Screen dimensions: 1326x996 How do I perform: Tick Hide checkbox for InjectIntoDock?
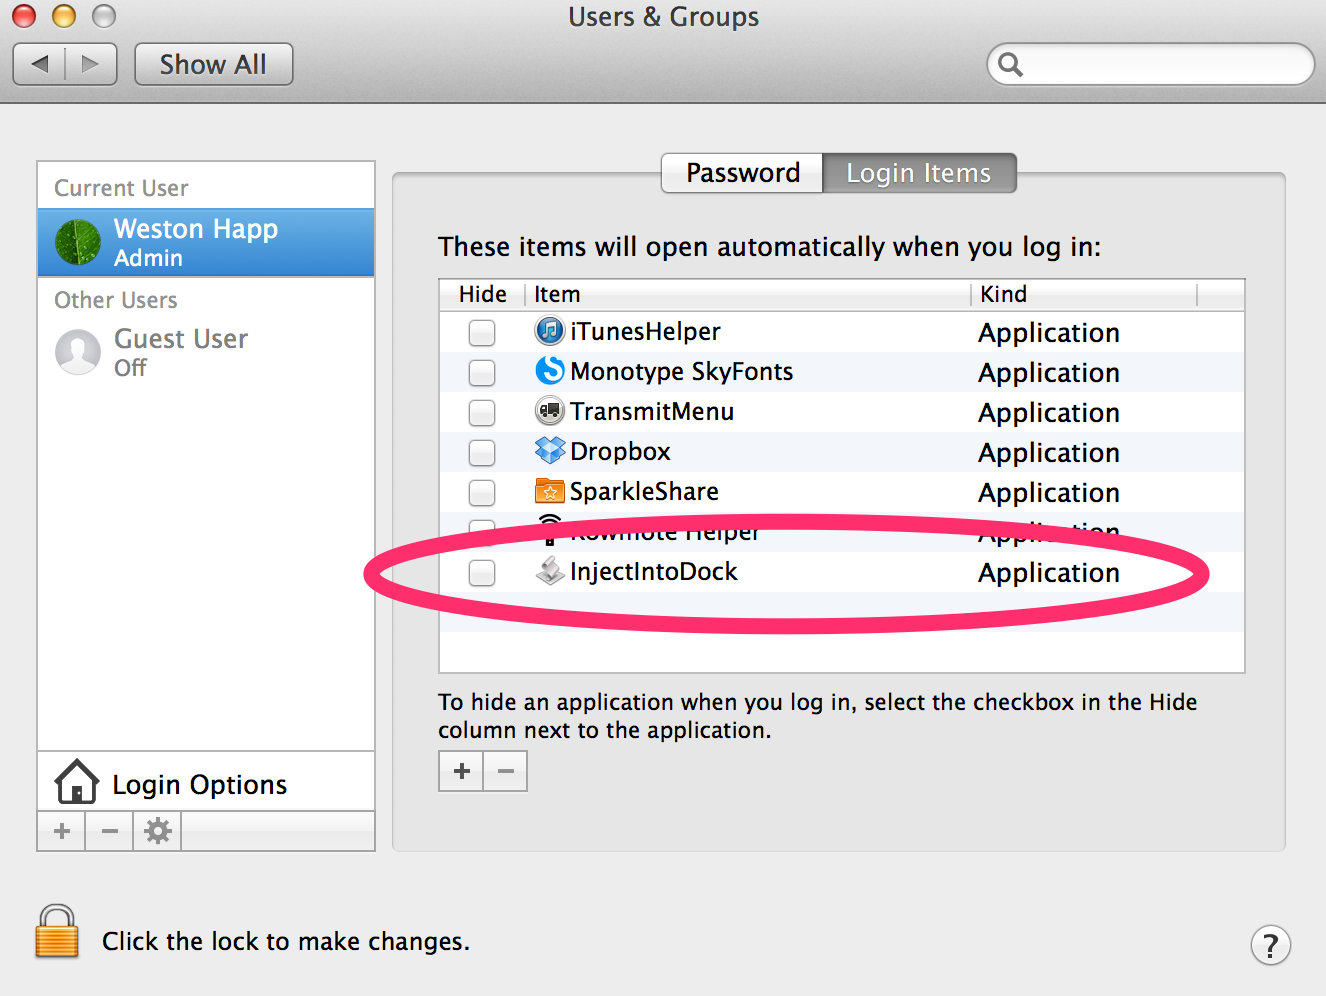pyautogui.click(x=482, y=572)
